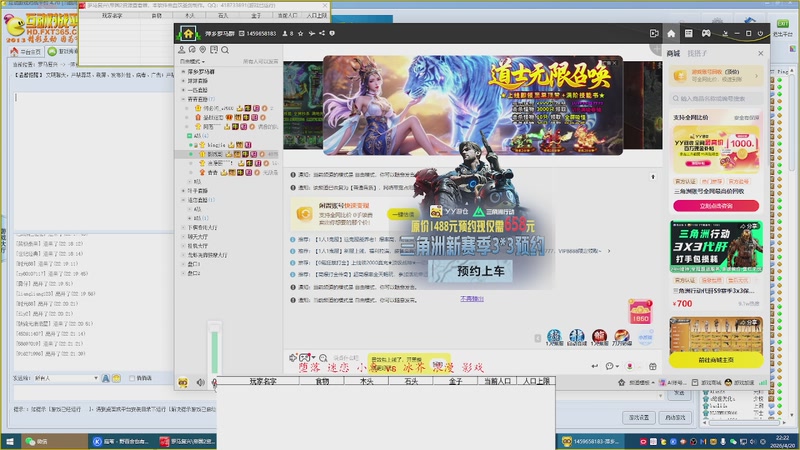800x450 pixels.
Task: Click the pink 立刻点击咨询 button
Action: (716, 206)
